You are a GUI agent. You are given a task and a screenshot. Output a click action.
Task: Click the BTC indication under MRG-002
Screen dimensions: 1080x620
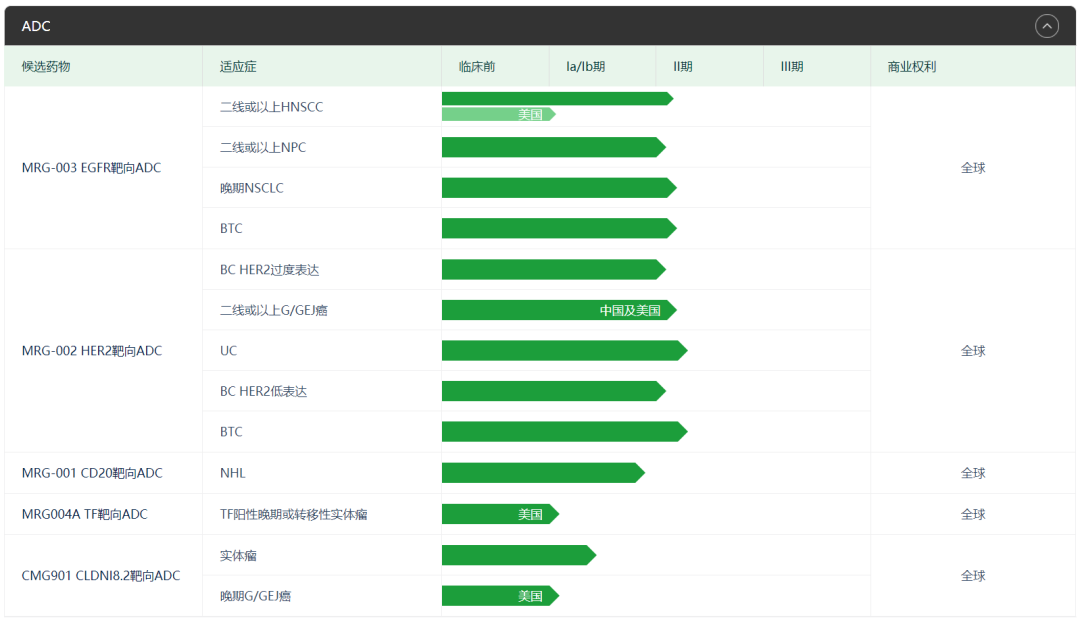coord(231,432)
